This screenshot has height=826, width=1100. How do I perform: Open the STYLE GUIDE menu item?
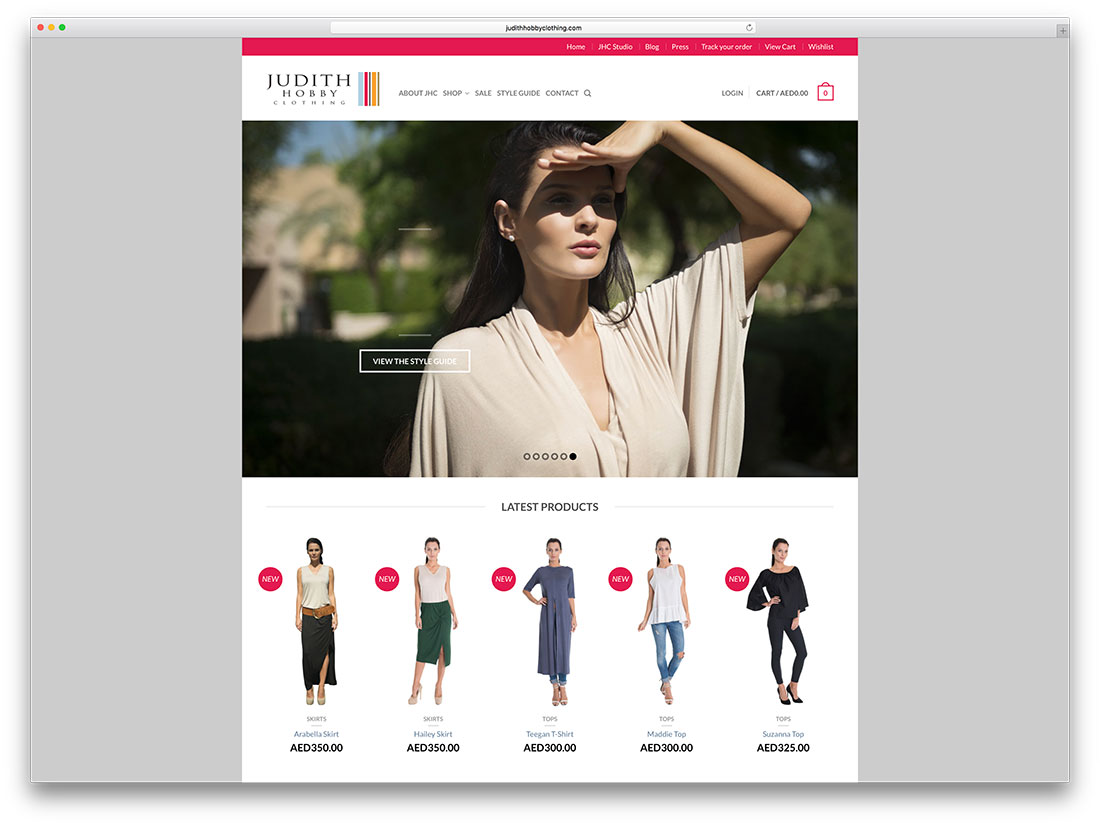(518, 93)
